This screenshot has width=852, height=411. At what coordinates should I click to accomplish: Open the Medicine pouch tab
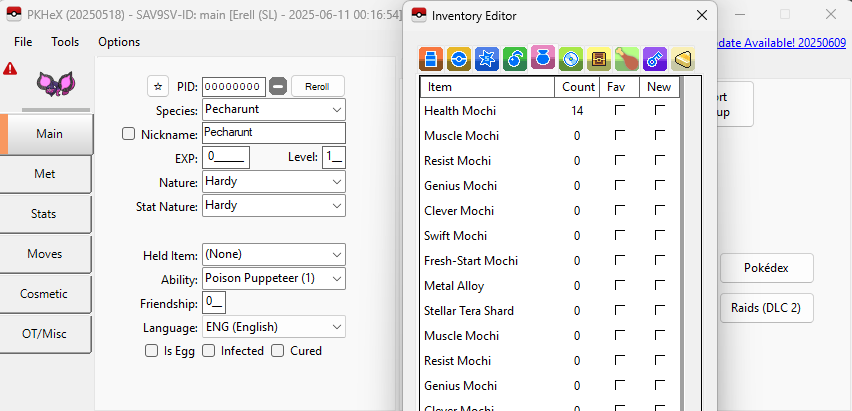(x=431, y=59)
